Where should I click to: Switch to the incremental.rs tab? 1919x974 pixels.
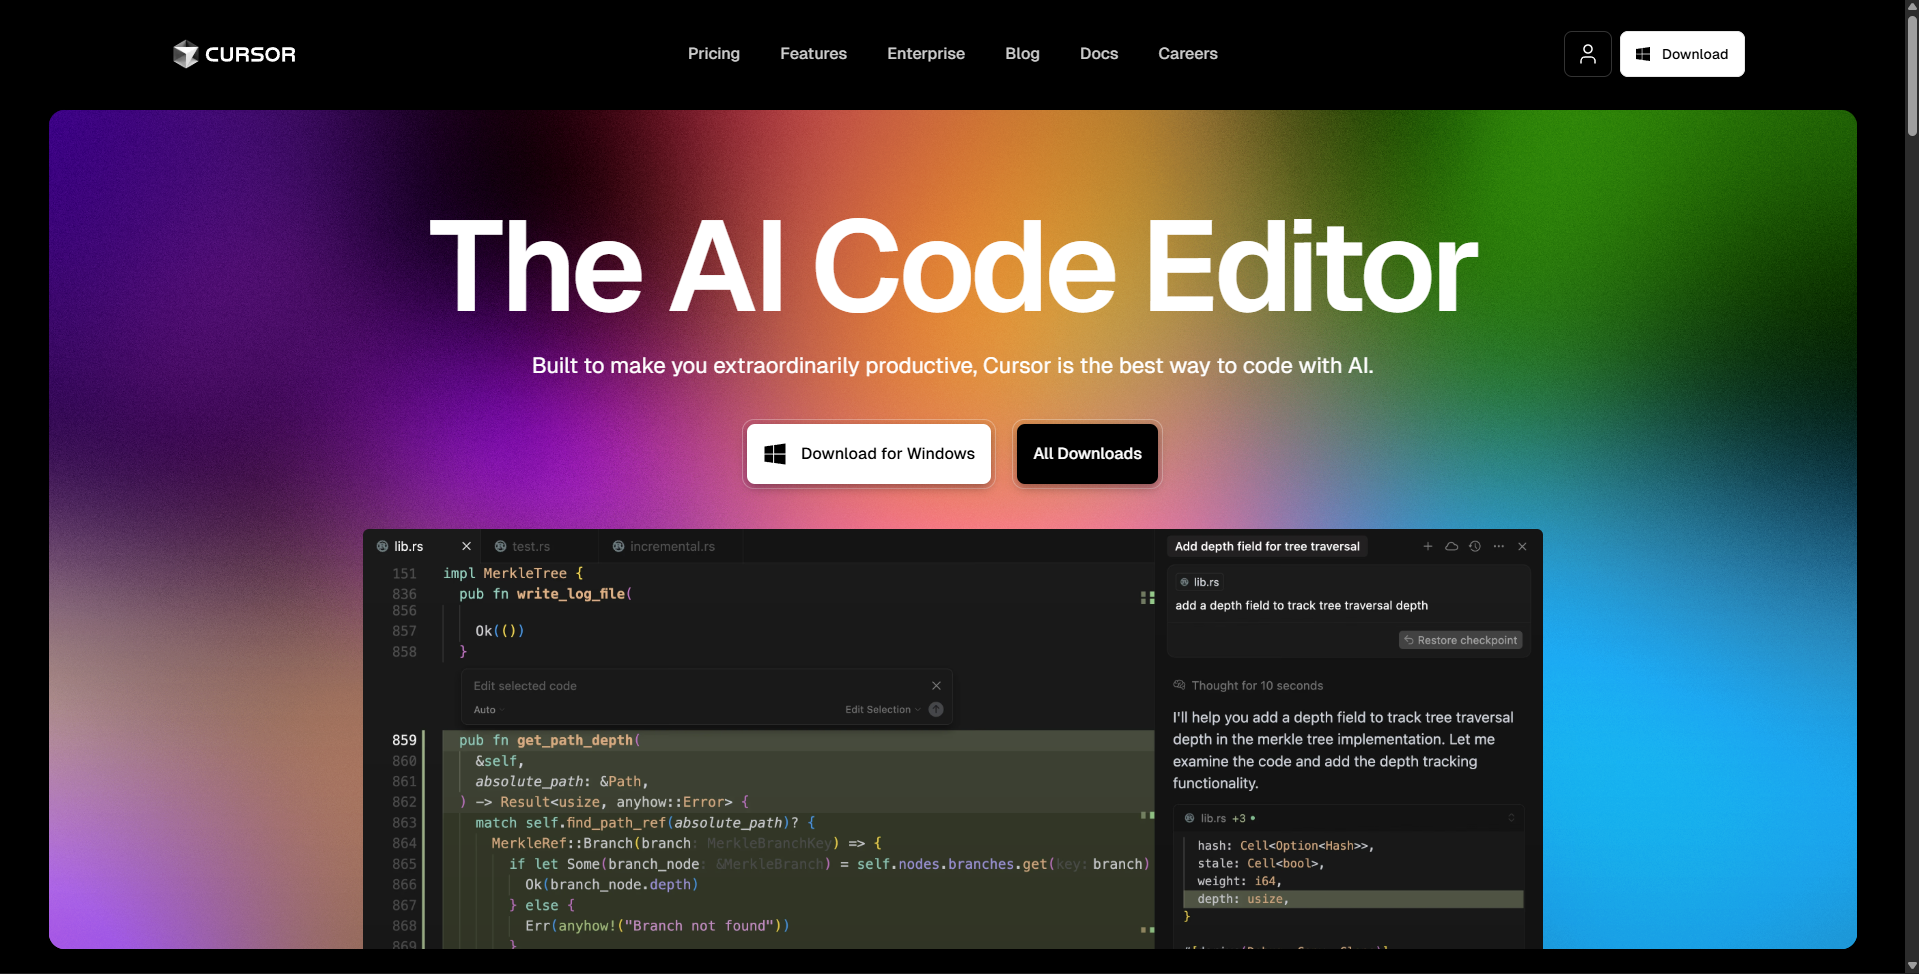[x=672, y=546]
